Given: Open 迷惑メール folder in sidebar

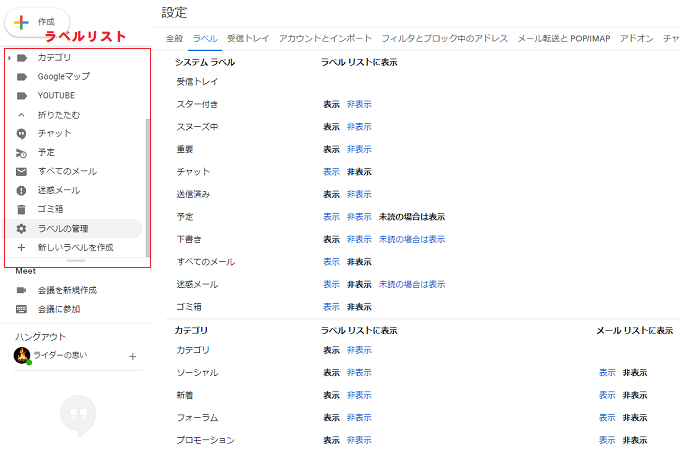Looking at the screenshot, I should (59, 190).
